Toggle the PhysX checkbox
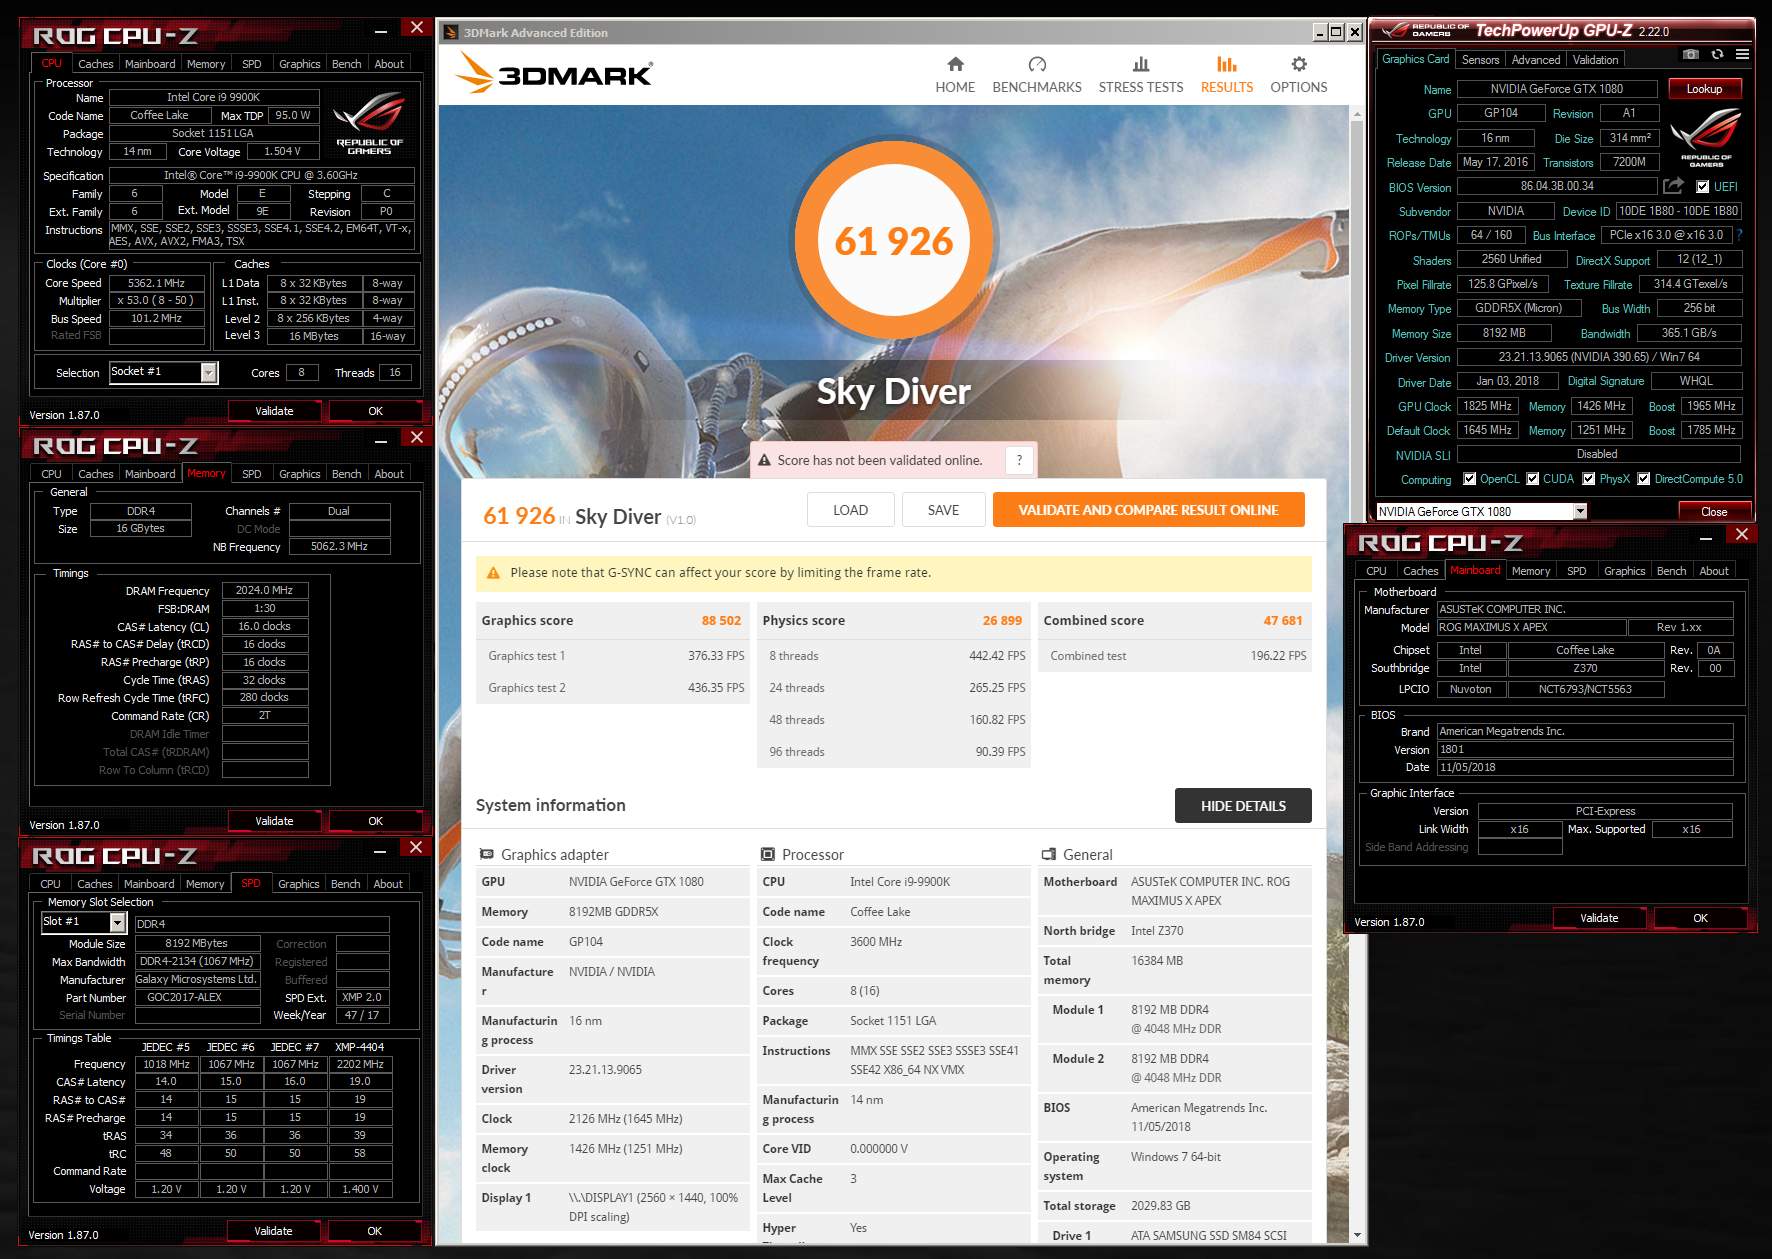Viewport: 1772px width, 1259px height. (x=1588, y=479)
